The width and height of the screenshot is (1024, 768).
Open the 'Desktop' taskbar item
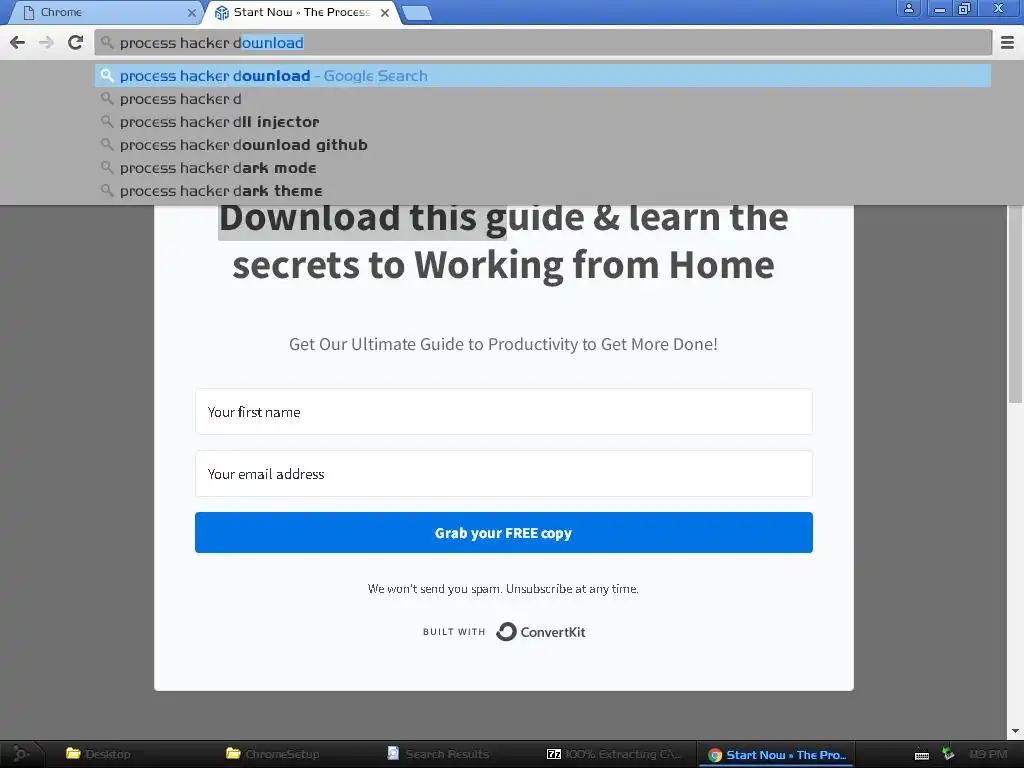[x=99, y=754]
